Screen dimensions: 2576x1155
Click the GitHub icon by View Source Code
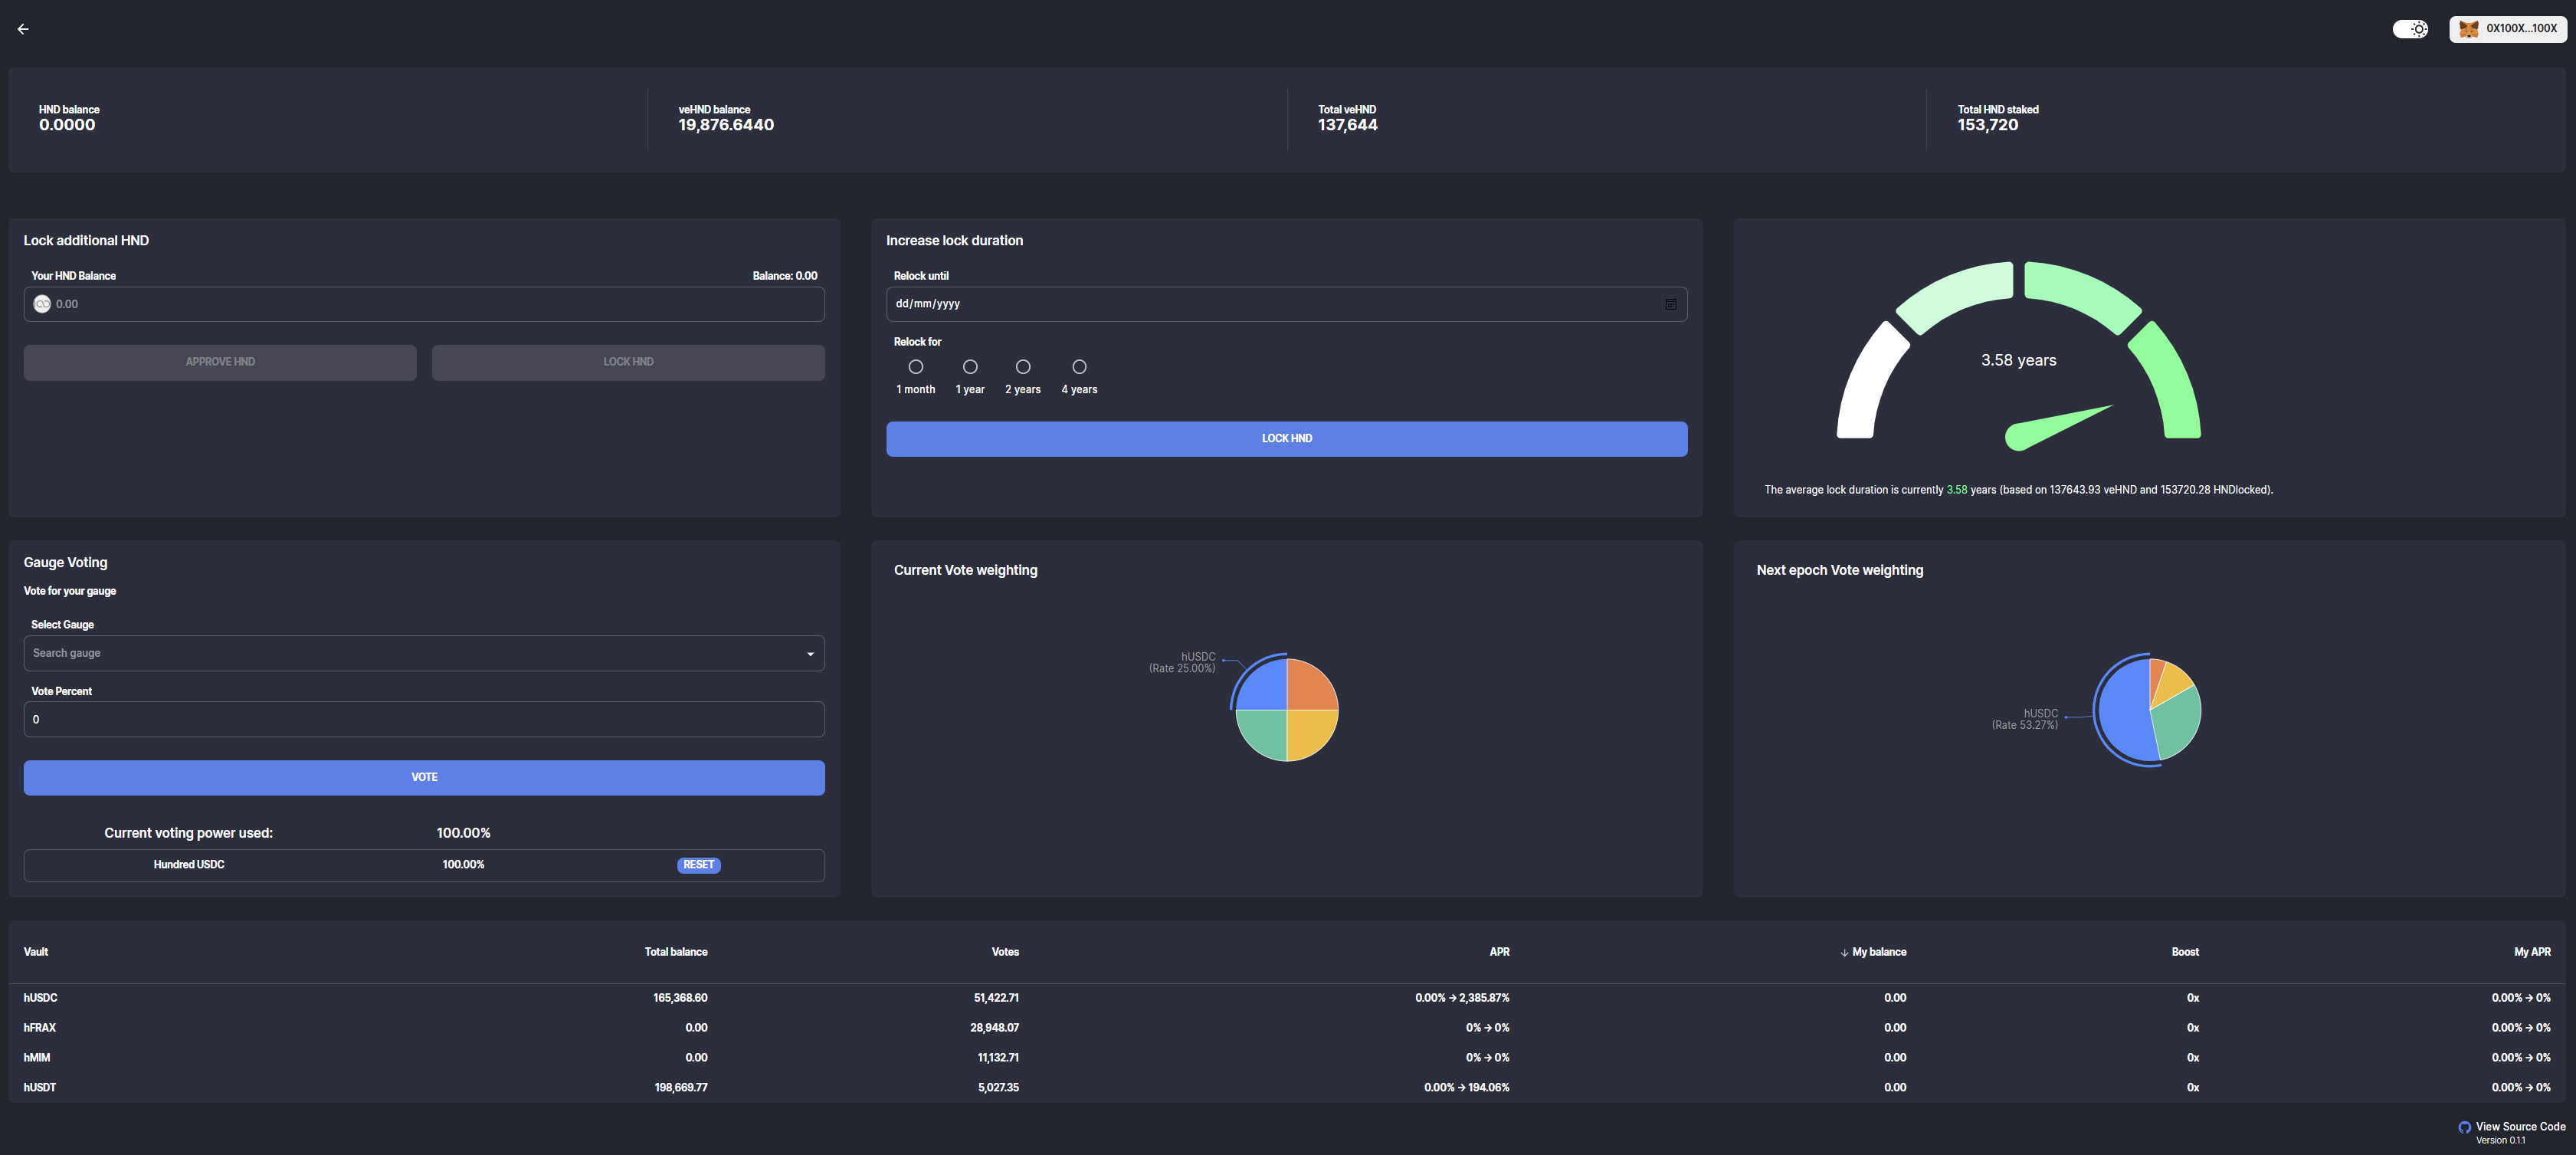point(2464,1127)
